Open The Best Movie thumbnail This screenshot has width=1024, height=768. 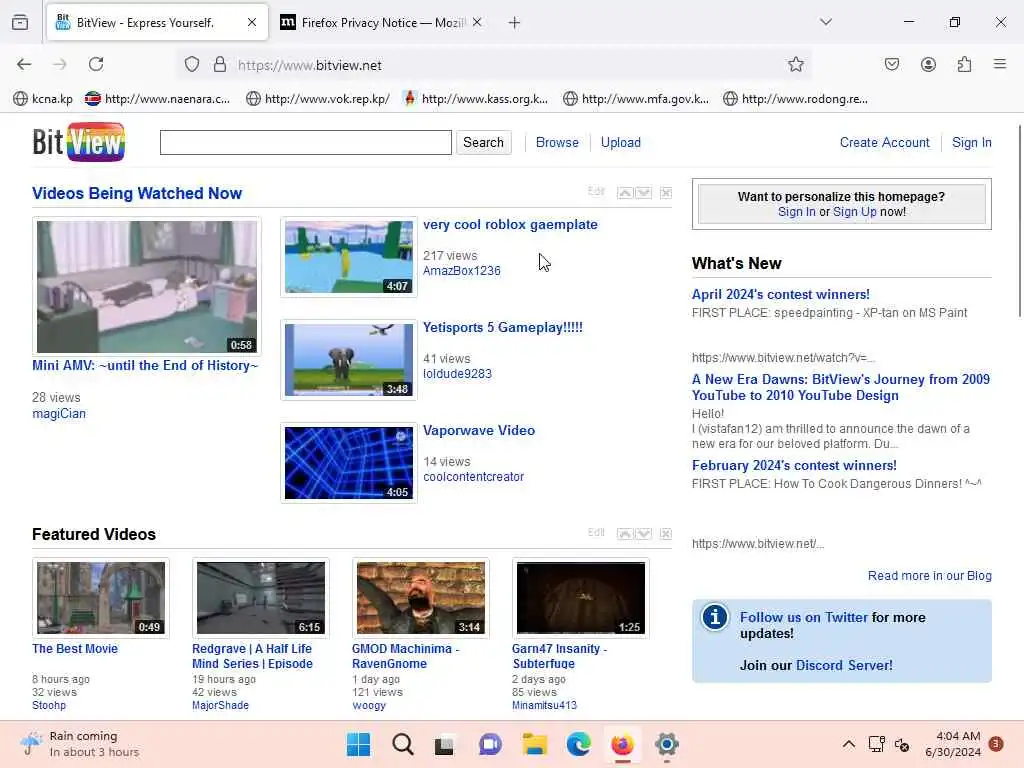(x=101, y=598)
